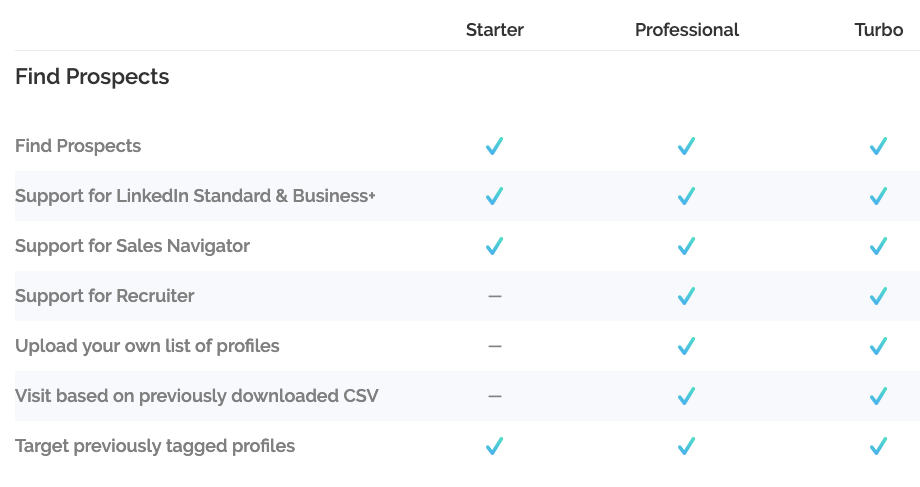Click Starter dash for Upload your own list

(x=495, y=346)
